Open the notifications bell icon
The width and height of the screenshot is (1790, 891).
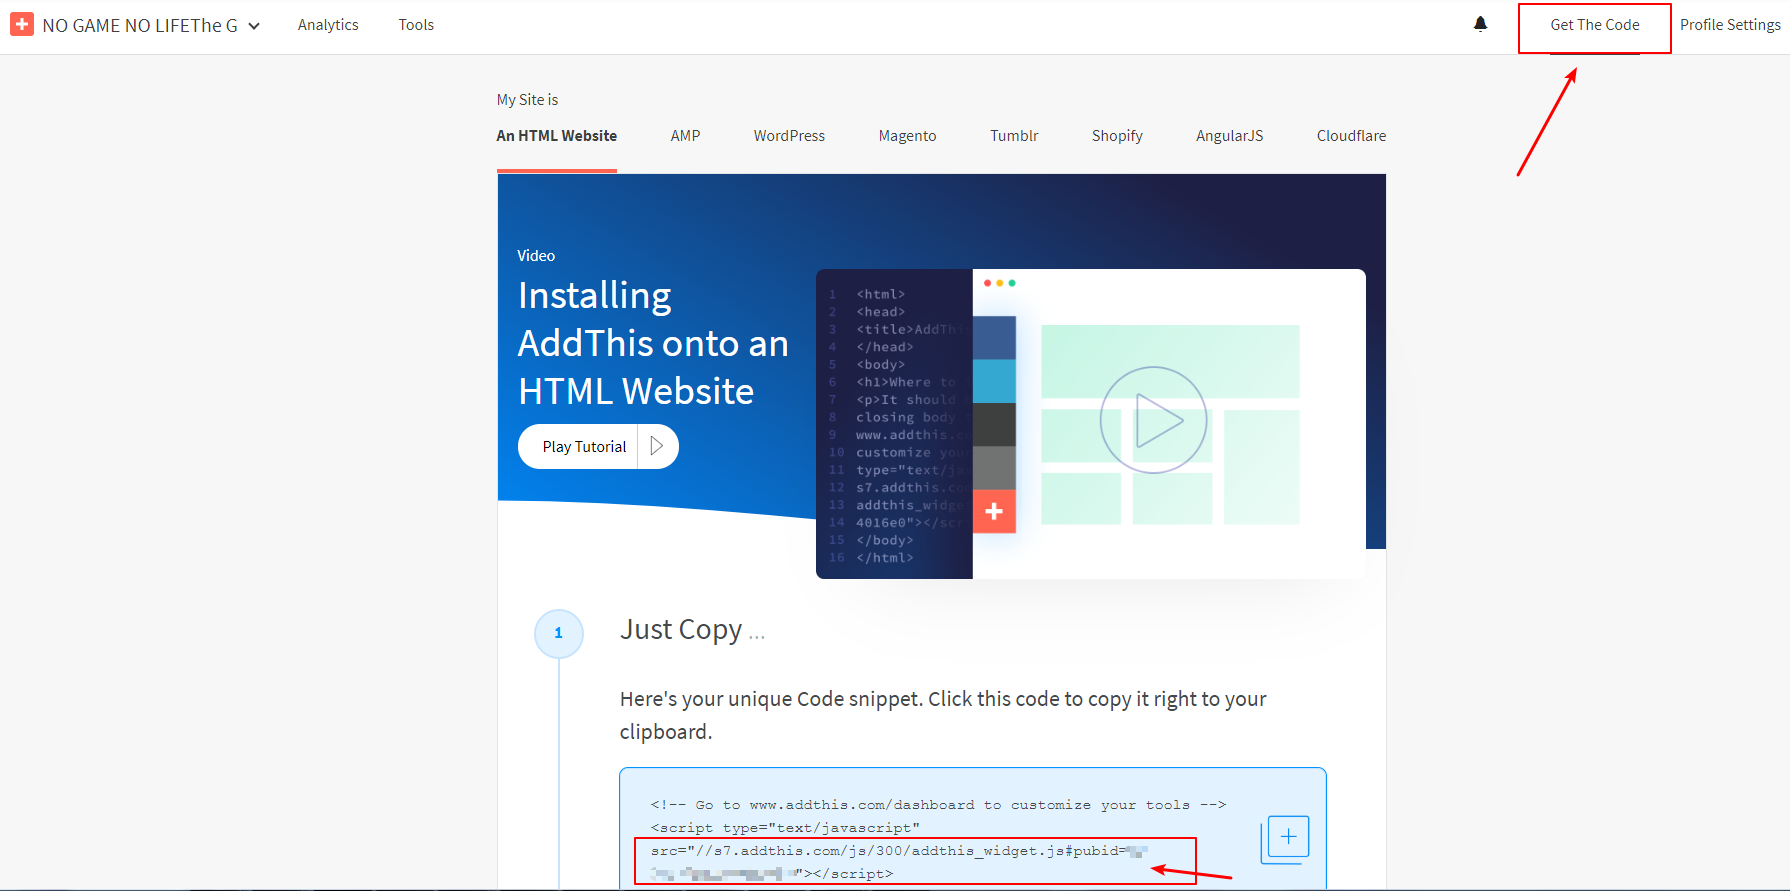(1480, 25)
